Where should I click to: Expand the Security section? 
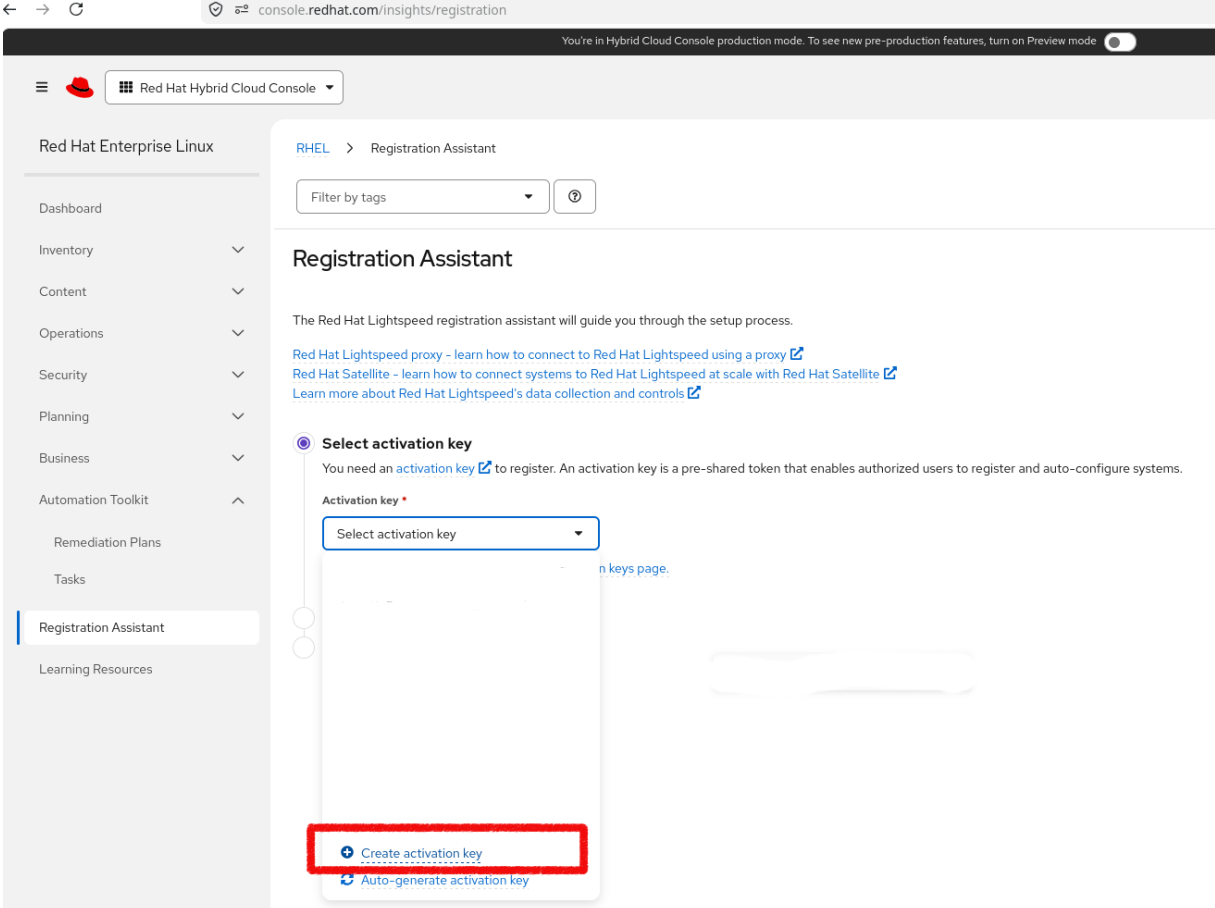(141, 375)
